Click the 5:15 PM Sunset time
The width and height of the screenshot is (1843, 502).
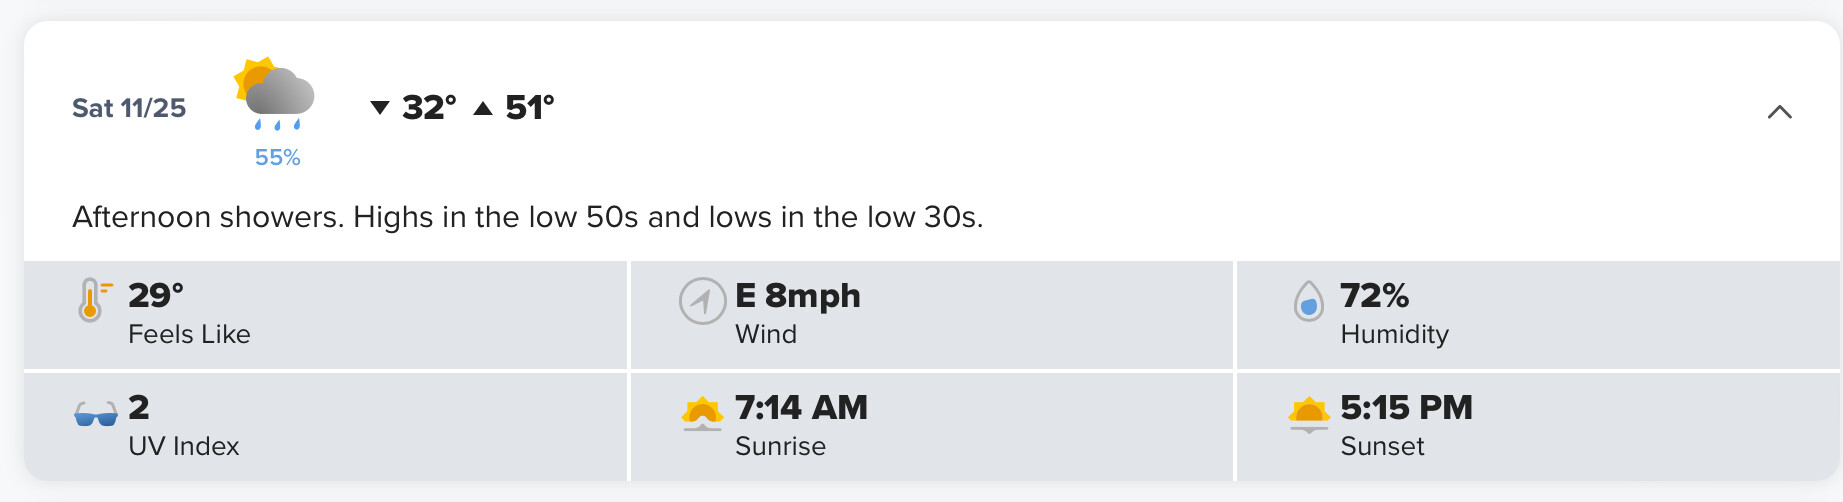pyautogui.click(x=1406, y=407)
